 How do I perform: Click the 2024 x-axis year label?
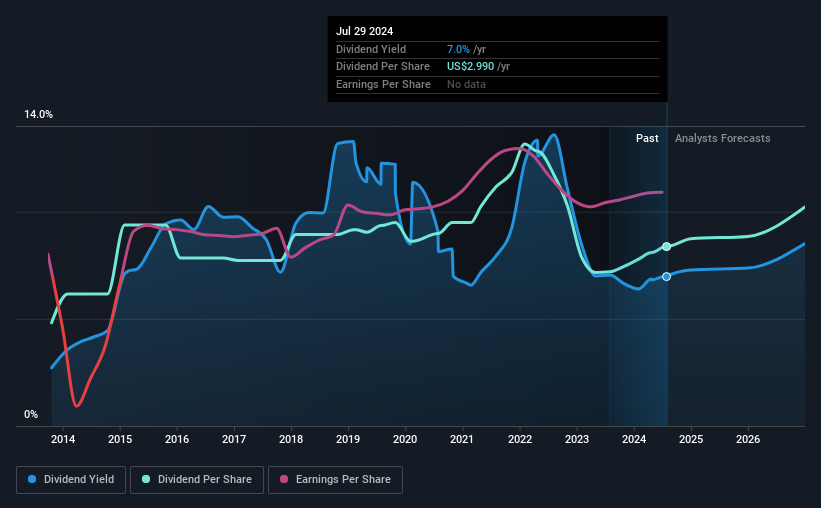[634, 439]
